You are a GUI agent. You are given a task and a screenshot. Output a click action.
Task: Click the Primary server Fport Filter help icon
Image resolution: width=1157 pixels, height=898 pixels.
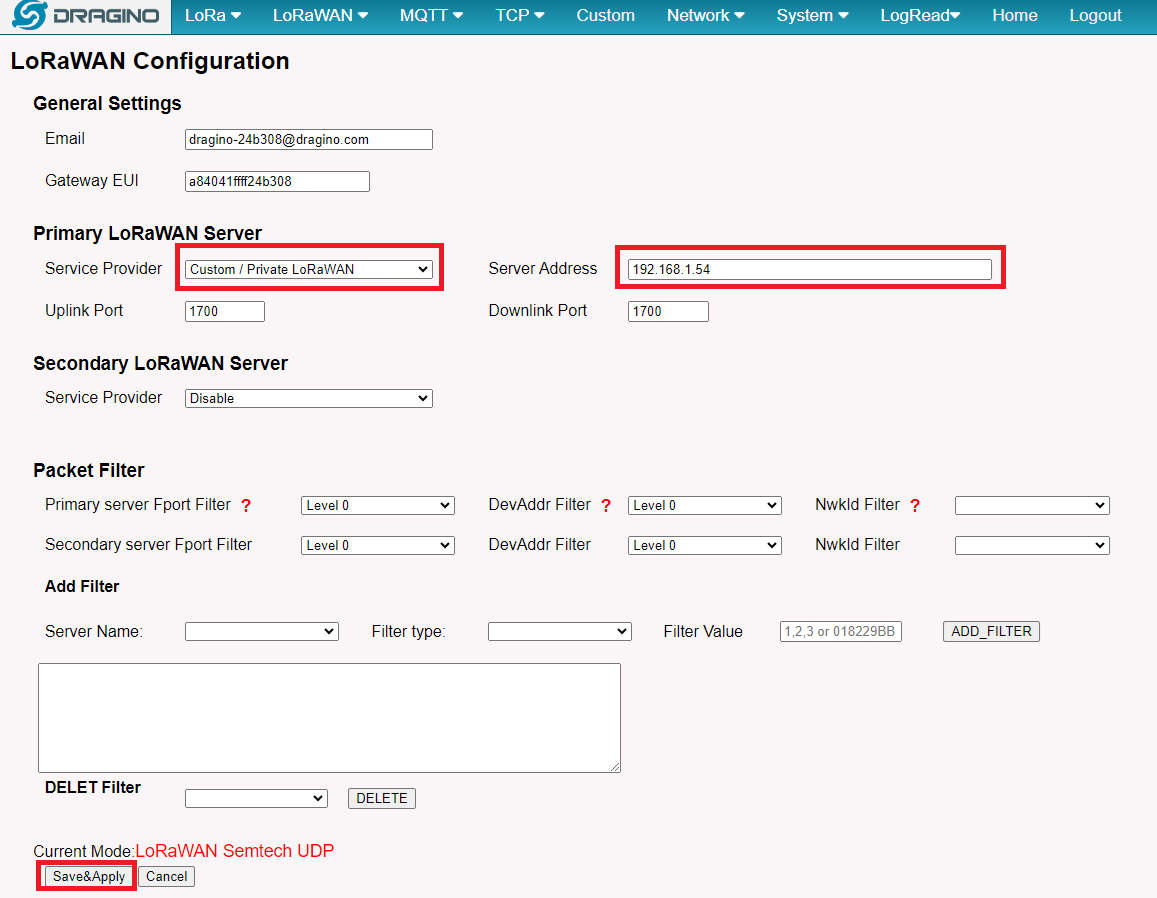(x=246, y=506)
